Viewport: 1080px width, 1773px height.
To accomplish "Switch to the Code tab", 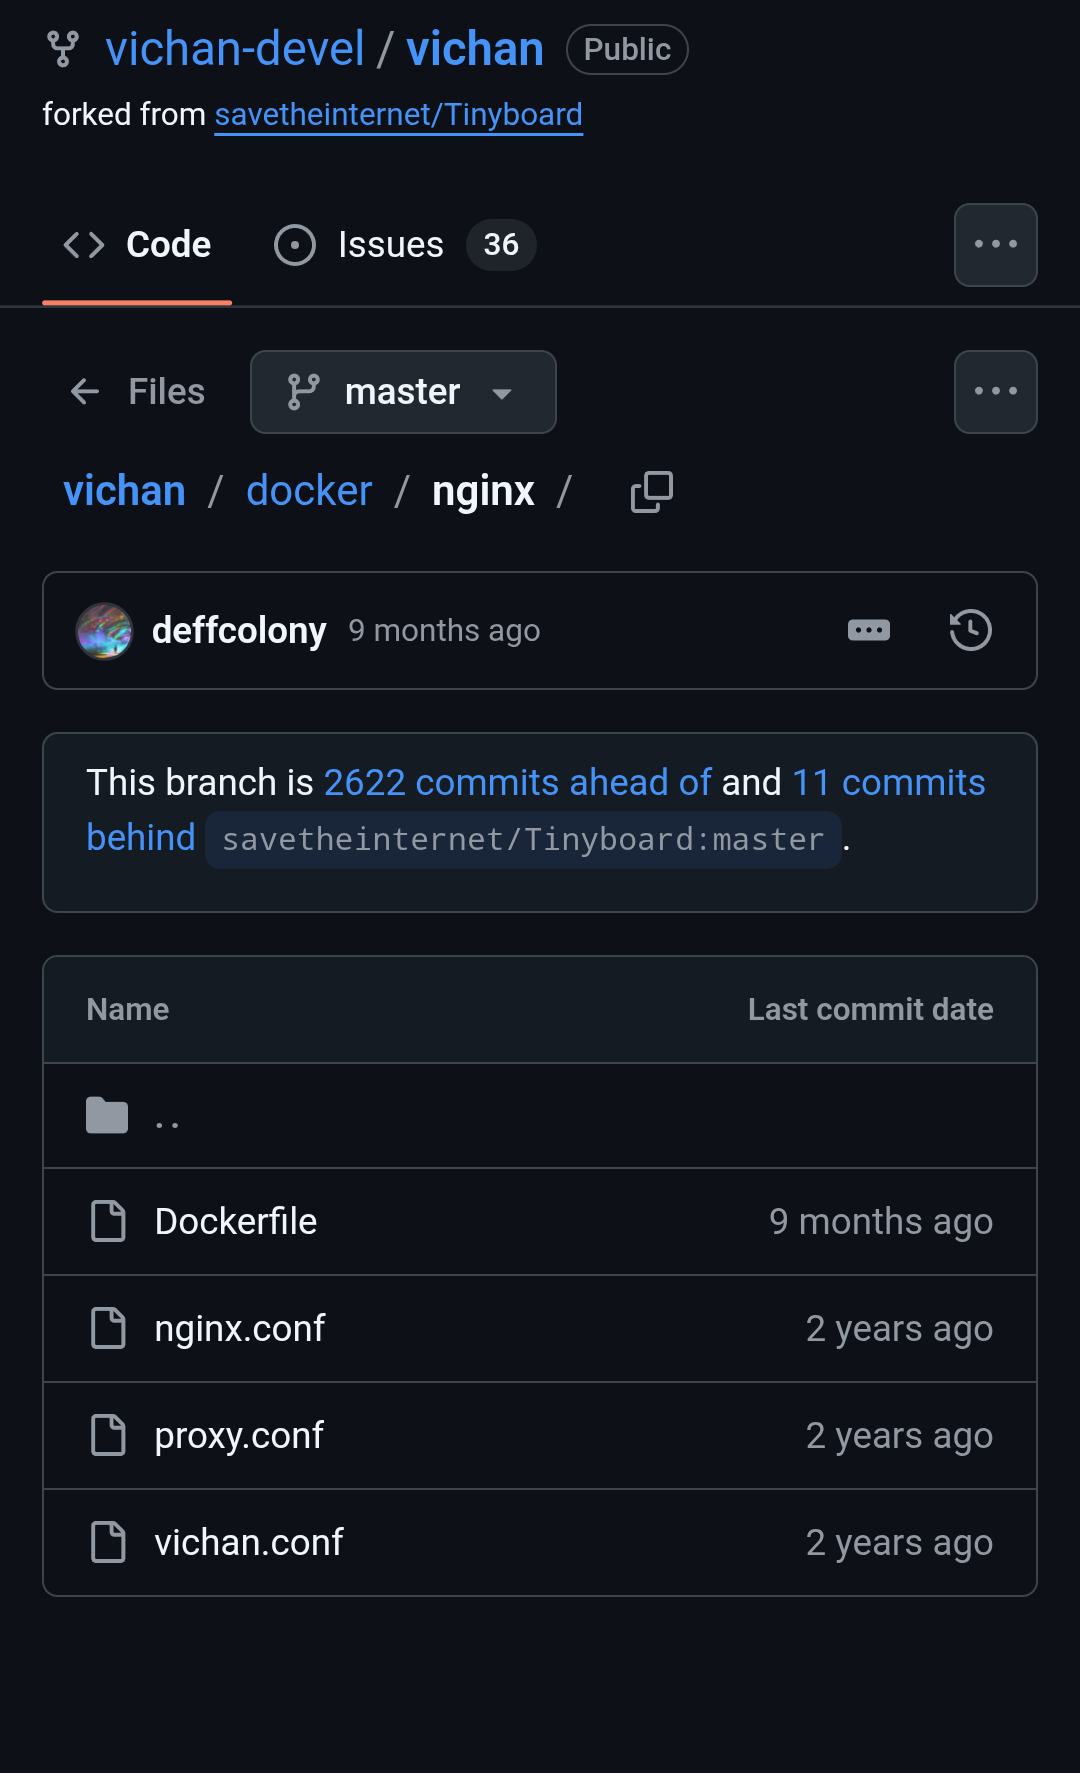I will 138,245.
